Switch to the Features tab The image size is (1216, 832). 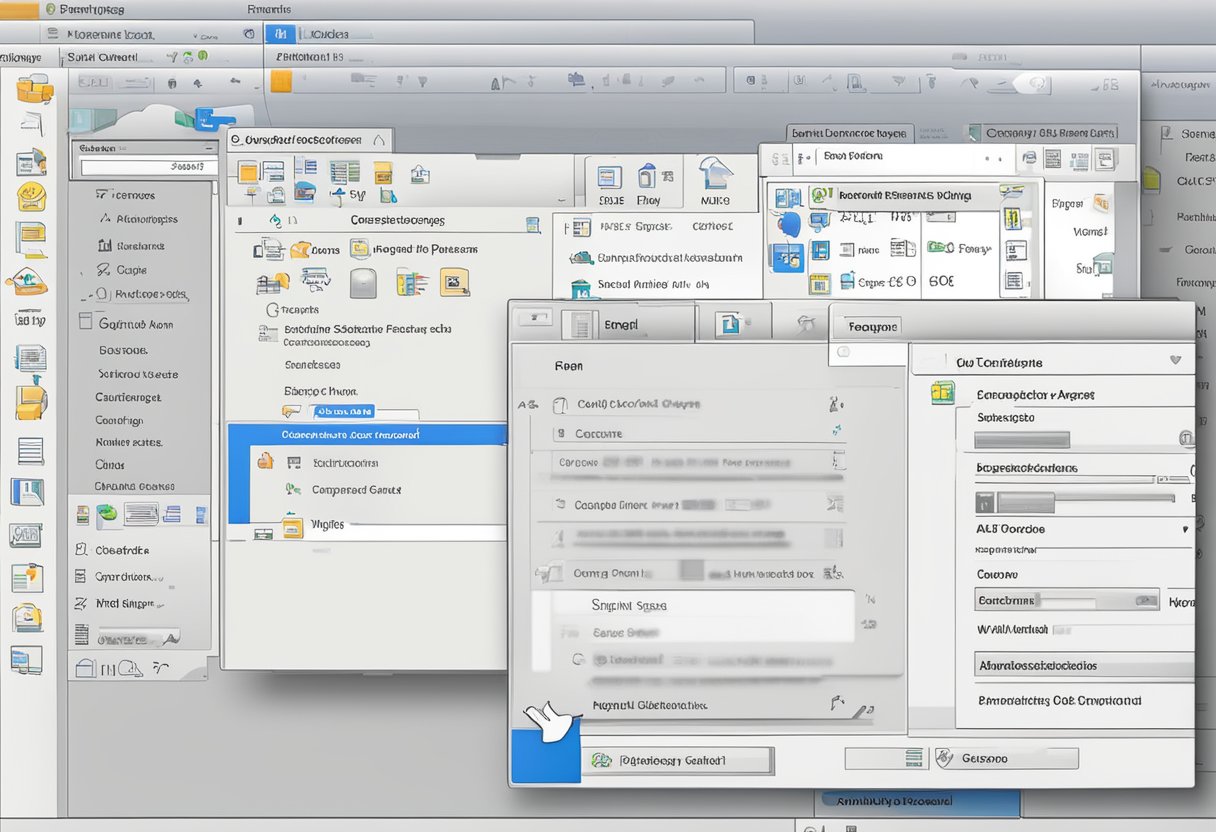tap(873, 324)
